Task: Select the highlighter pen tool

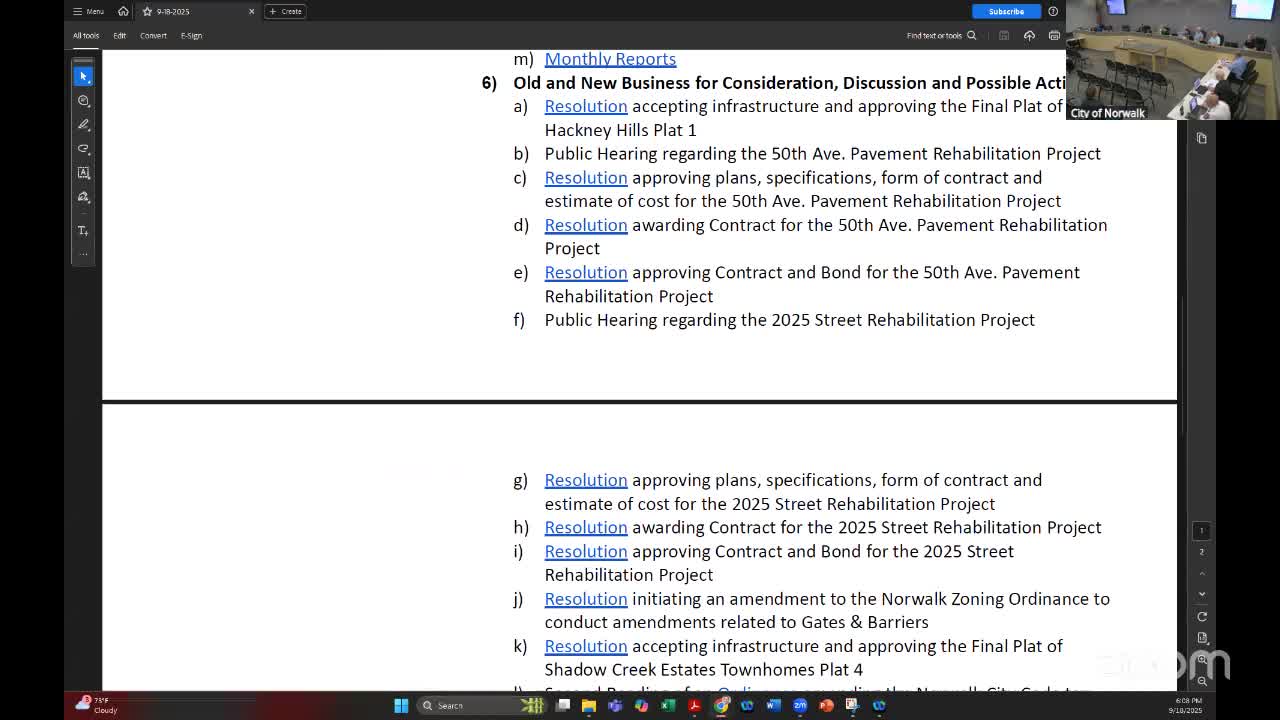Action: [x=83, y=124]
